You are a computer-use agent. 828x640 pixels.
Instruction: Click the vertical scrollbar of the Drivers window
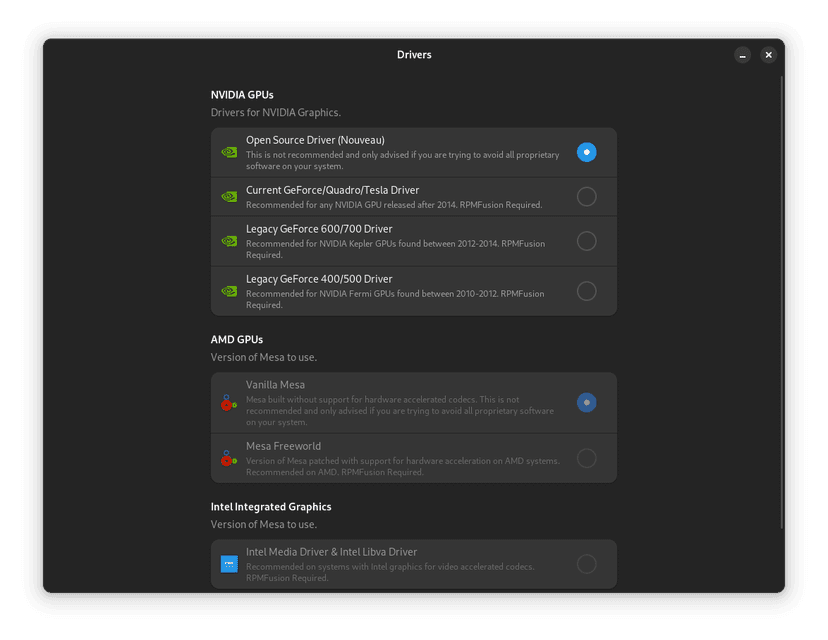782,302
